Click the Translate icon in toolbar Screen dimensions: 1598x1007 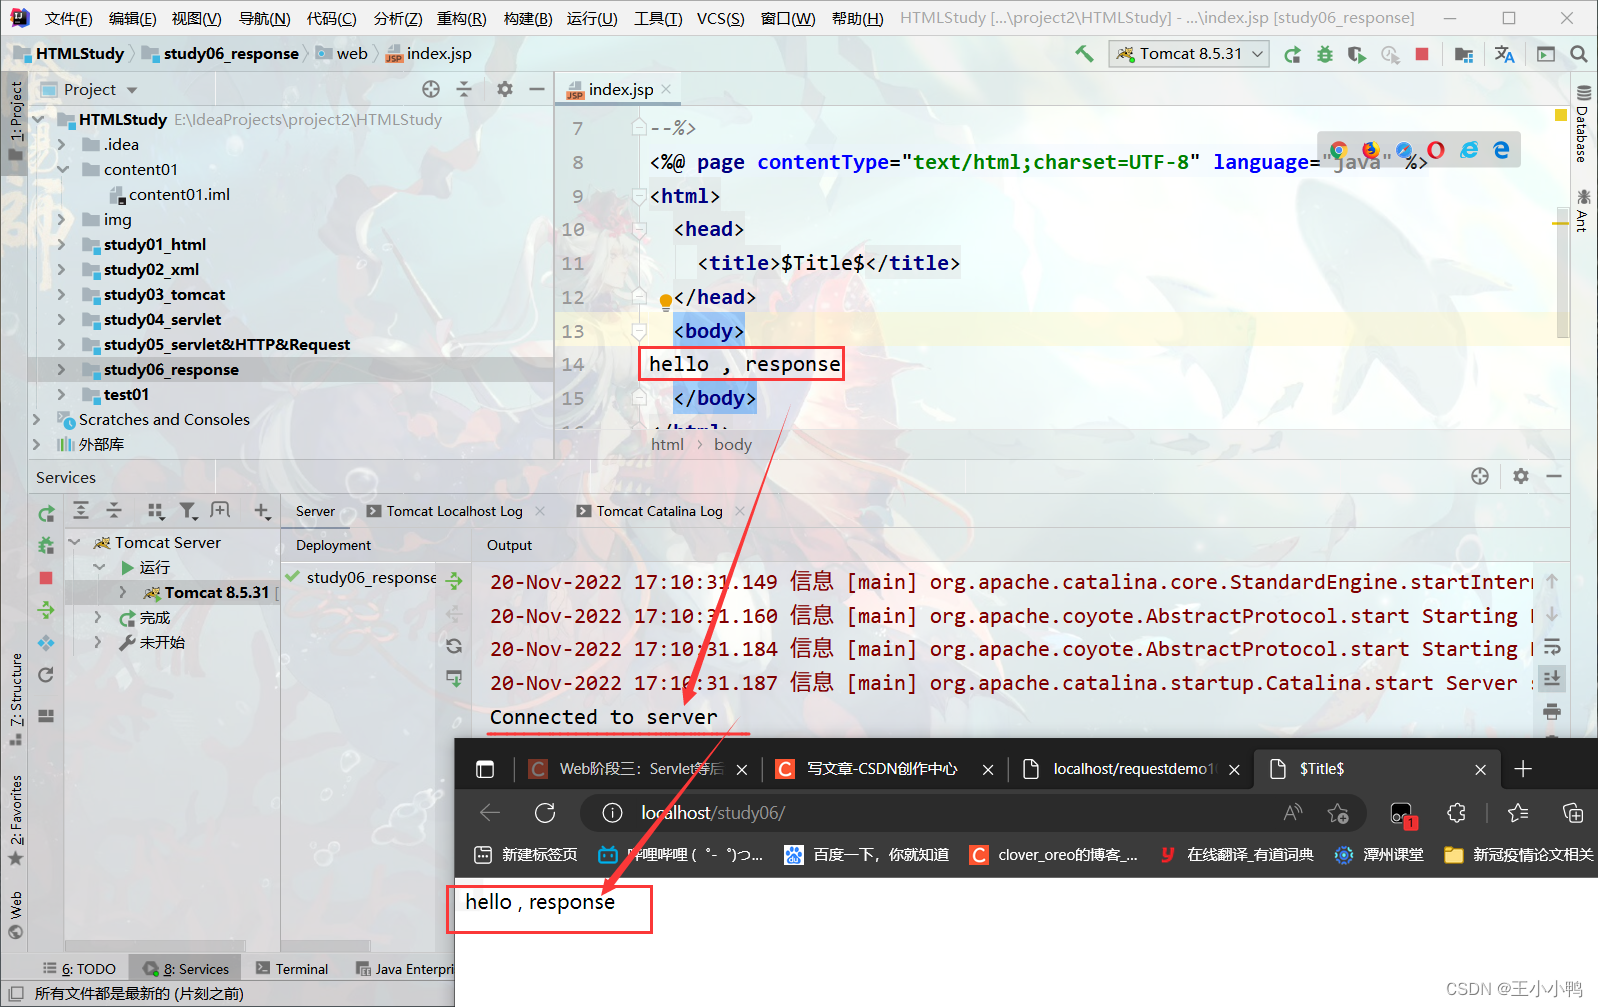1504,54
